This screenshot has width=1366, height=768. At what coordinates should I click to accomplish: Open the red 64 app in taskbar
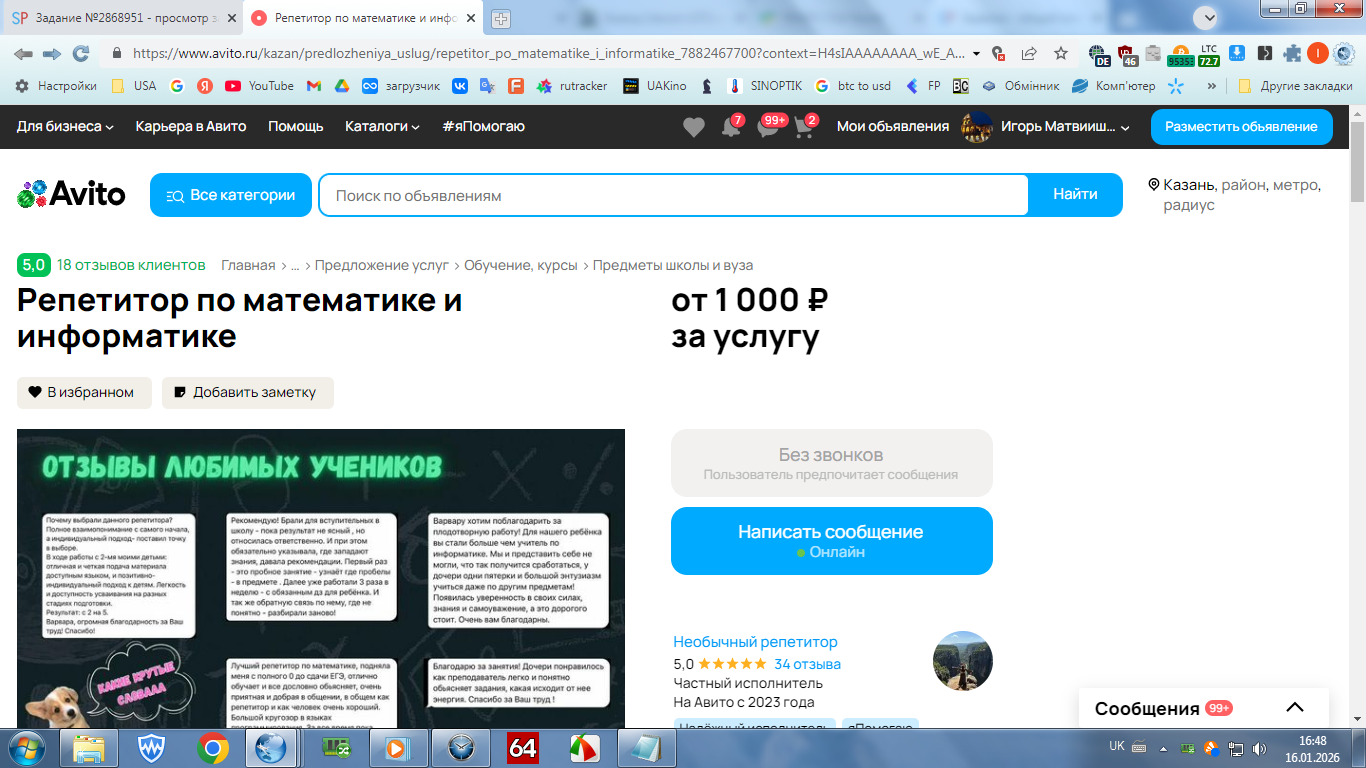point(523,747)
